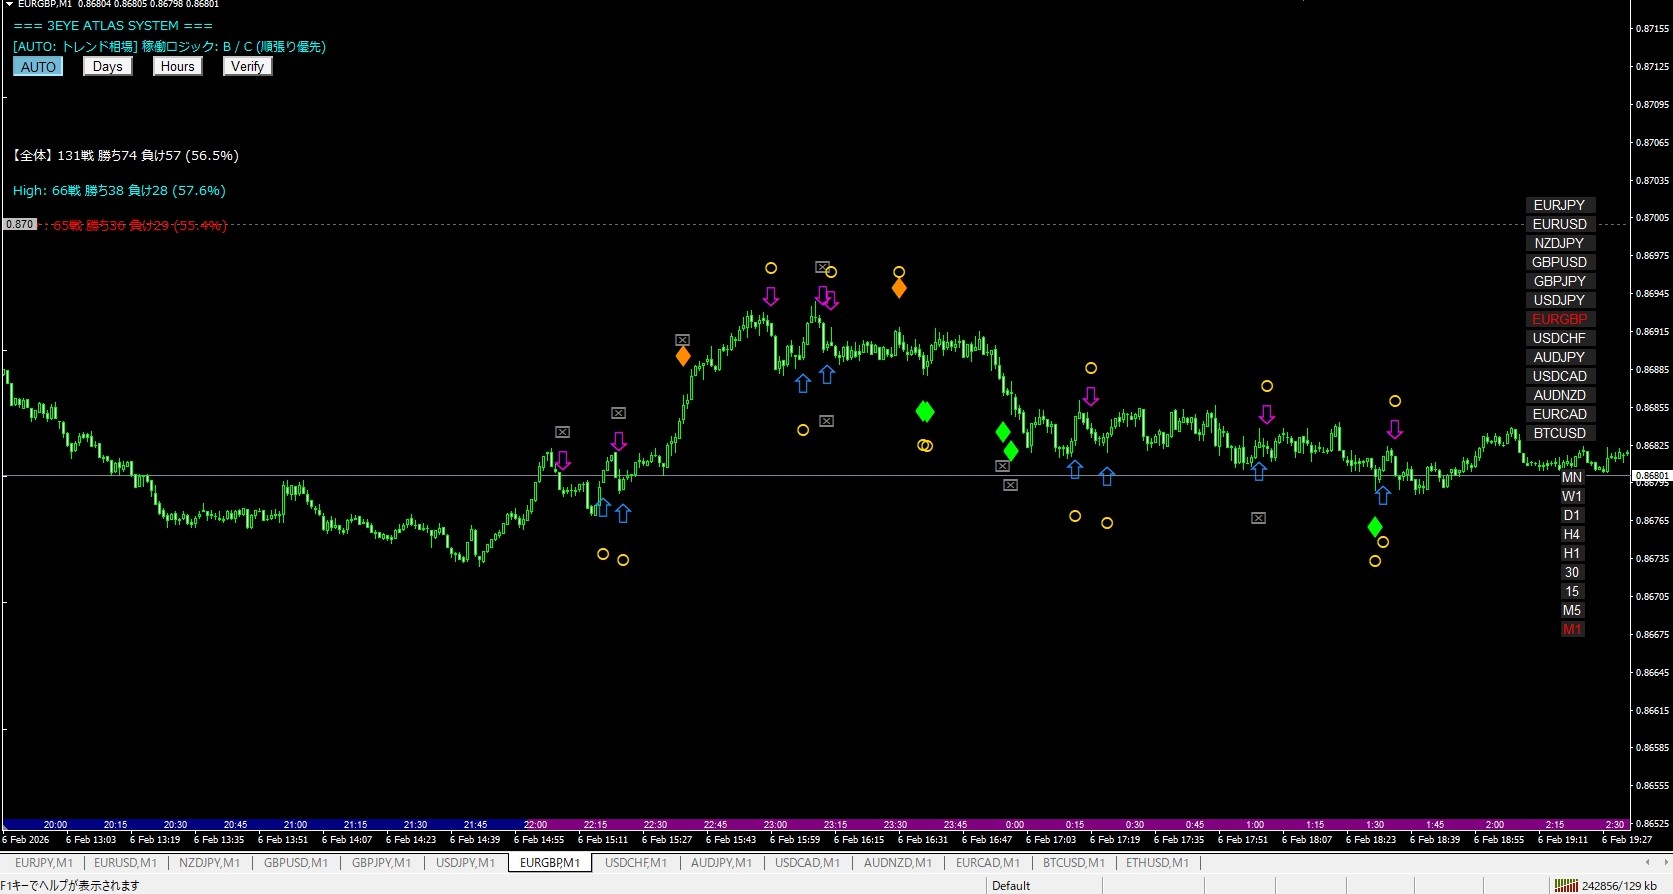Select the MN monthly timeframe button

(1571, 477)
